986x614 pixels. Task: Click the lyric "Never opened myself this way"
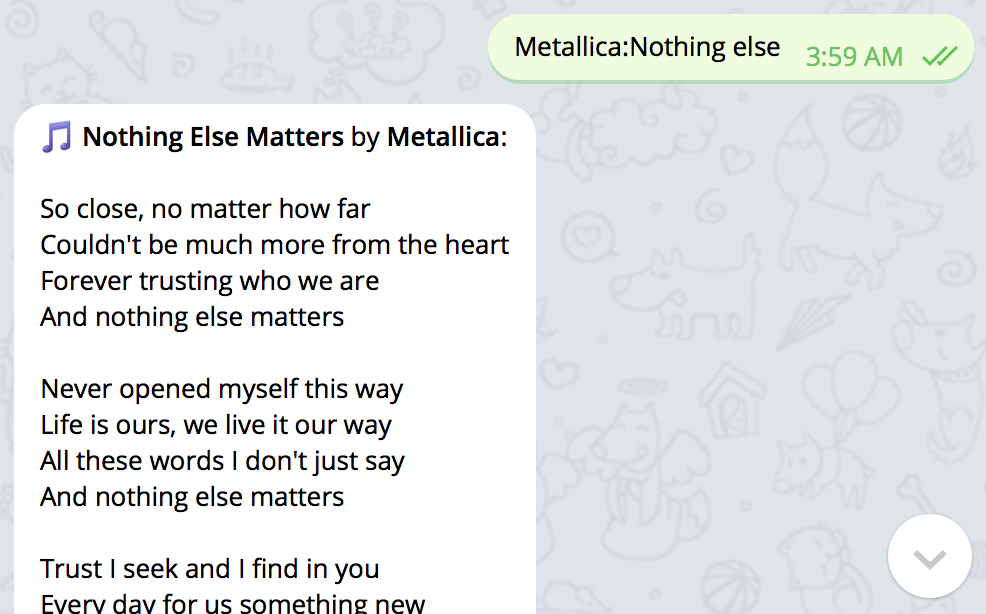tap(221, 389)
